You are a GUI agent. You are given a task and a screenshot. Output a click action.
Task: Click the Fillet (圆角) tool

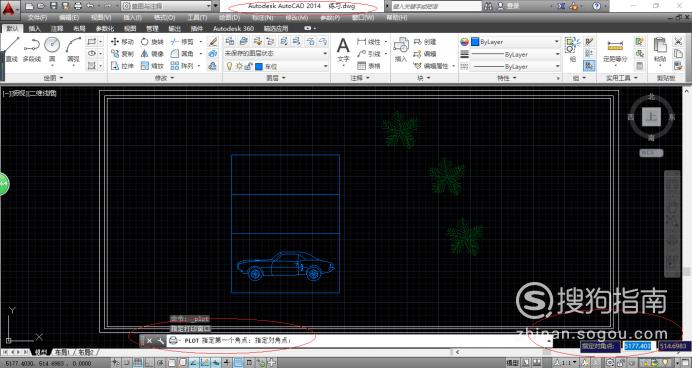[x=182, y=54]
